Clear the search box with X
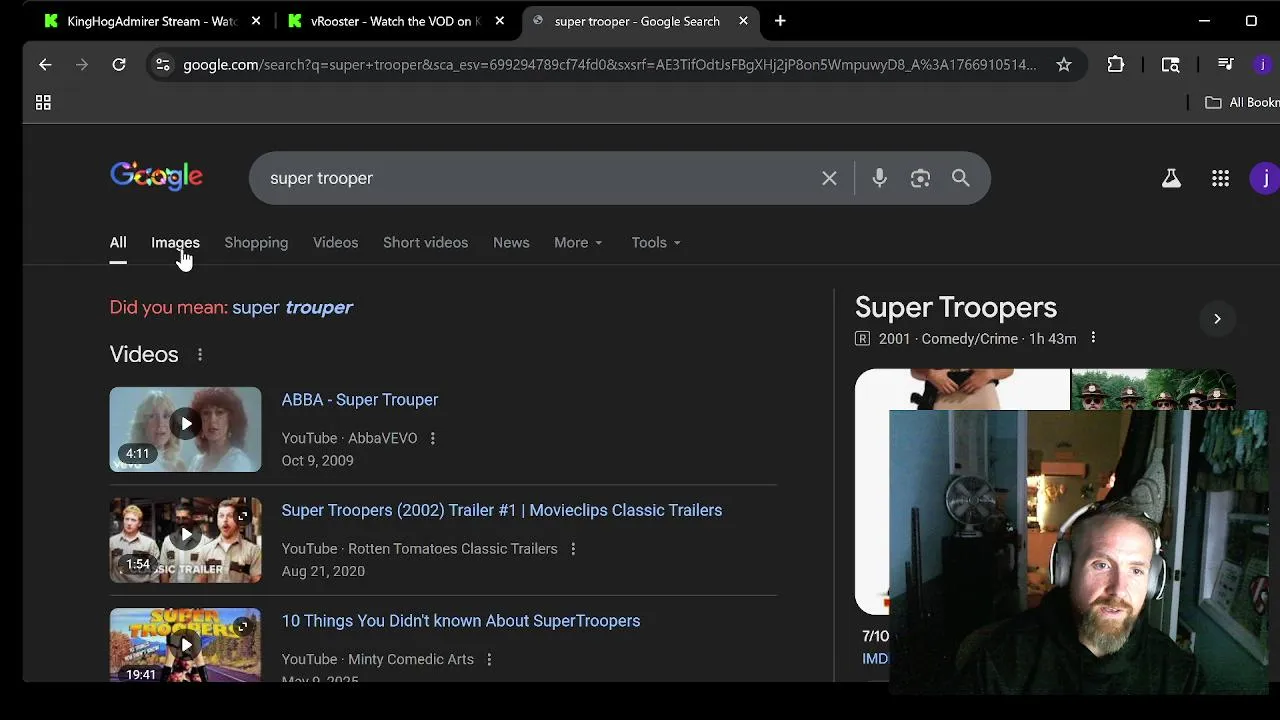1280x720 pixels. tap(829, 178)
